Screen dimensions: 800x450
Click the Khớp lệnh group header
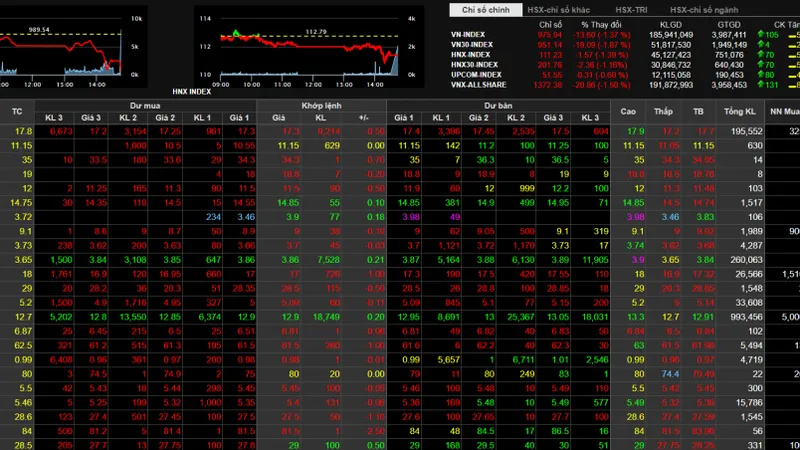(x=321, y=106)
